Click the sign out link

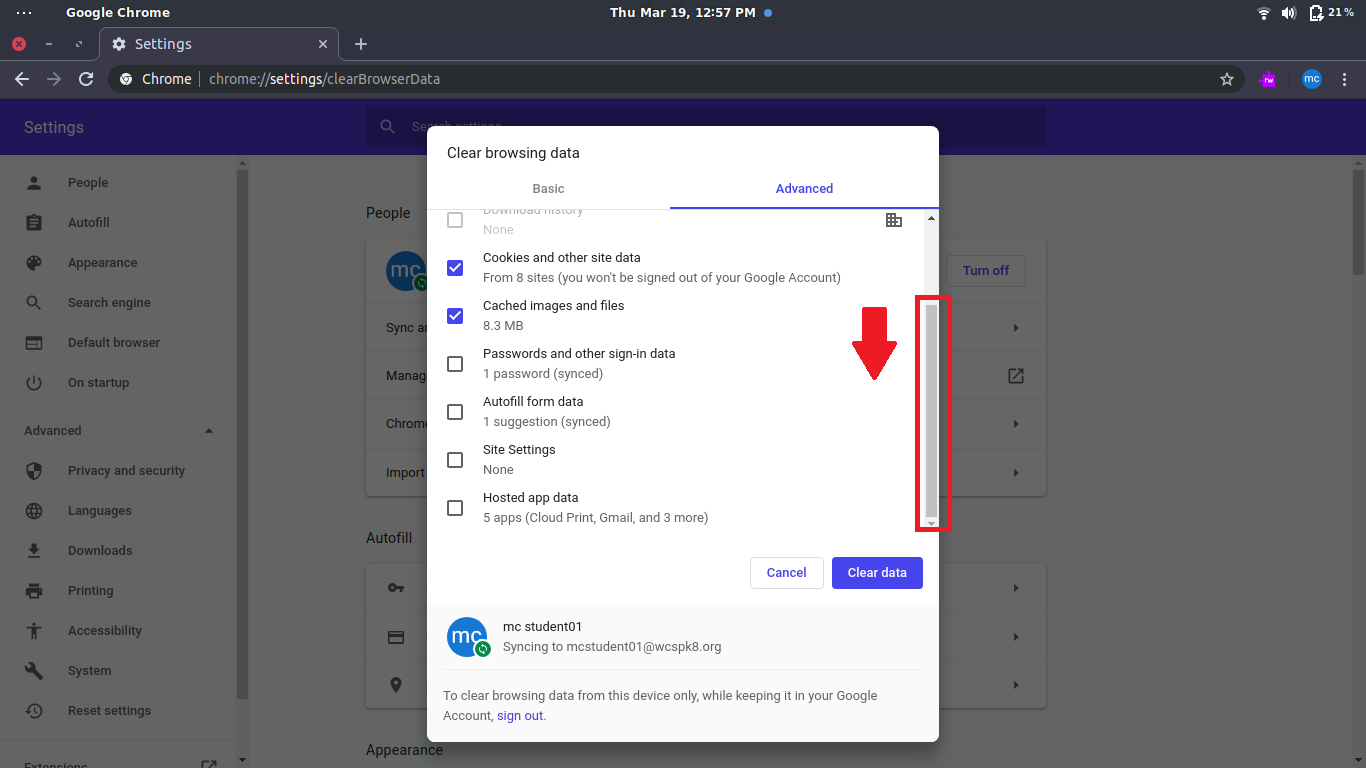(x=520, y=716)
